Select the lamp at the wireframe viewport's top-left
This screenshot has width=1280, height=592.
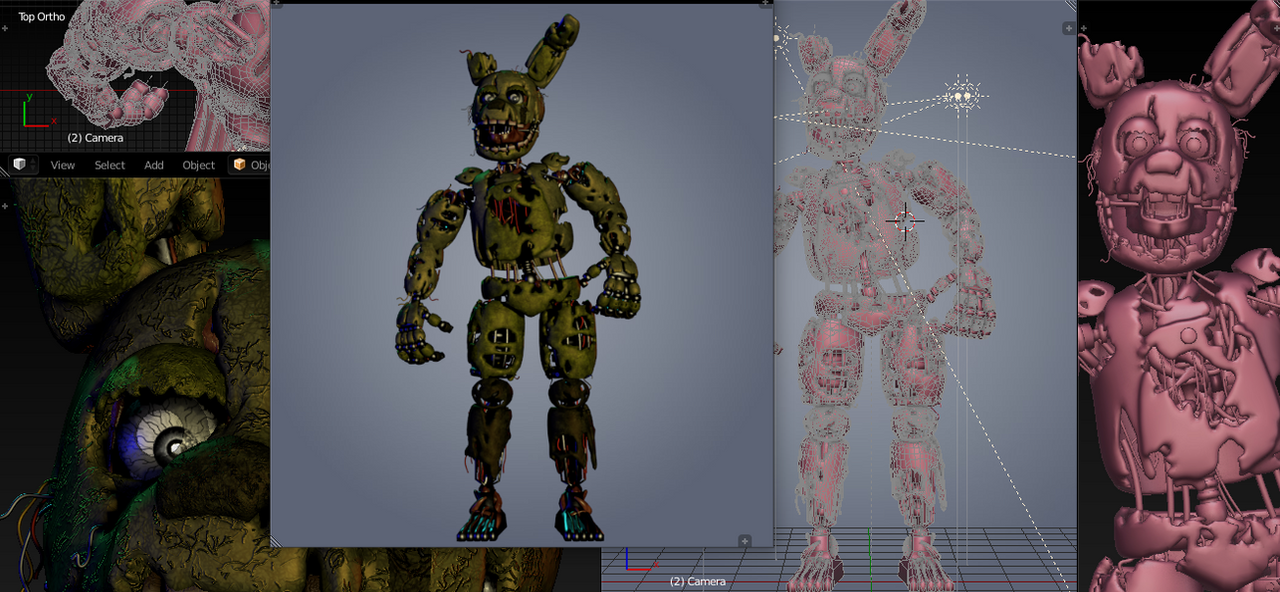pyautogui.click(x=782, y=38)
